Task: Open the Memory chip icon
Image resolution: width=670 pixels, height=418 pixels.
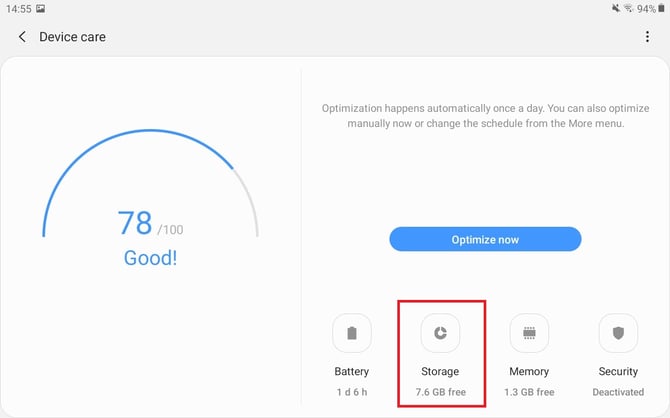Action: tap(529, 333)
